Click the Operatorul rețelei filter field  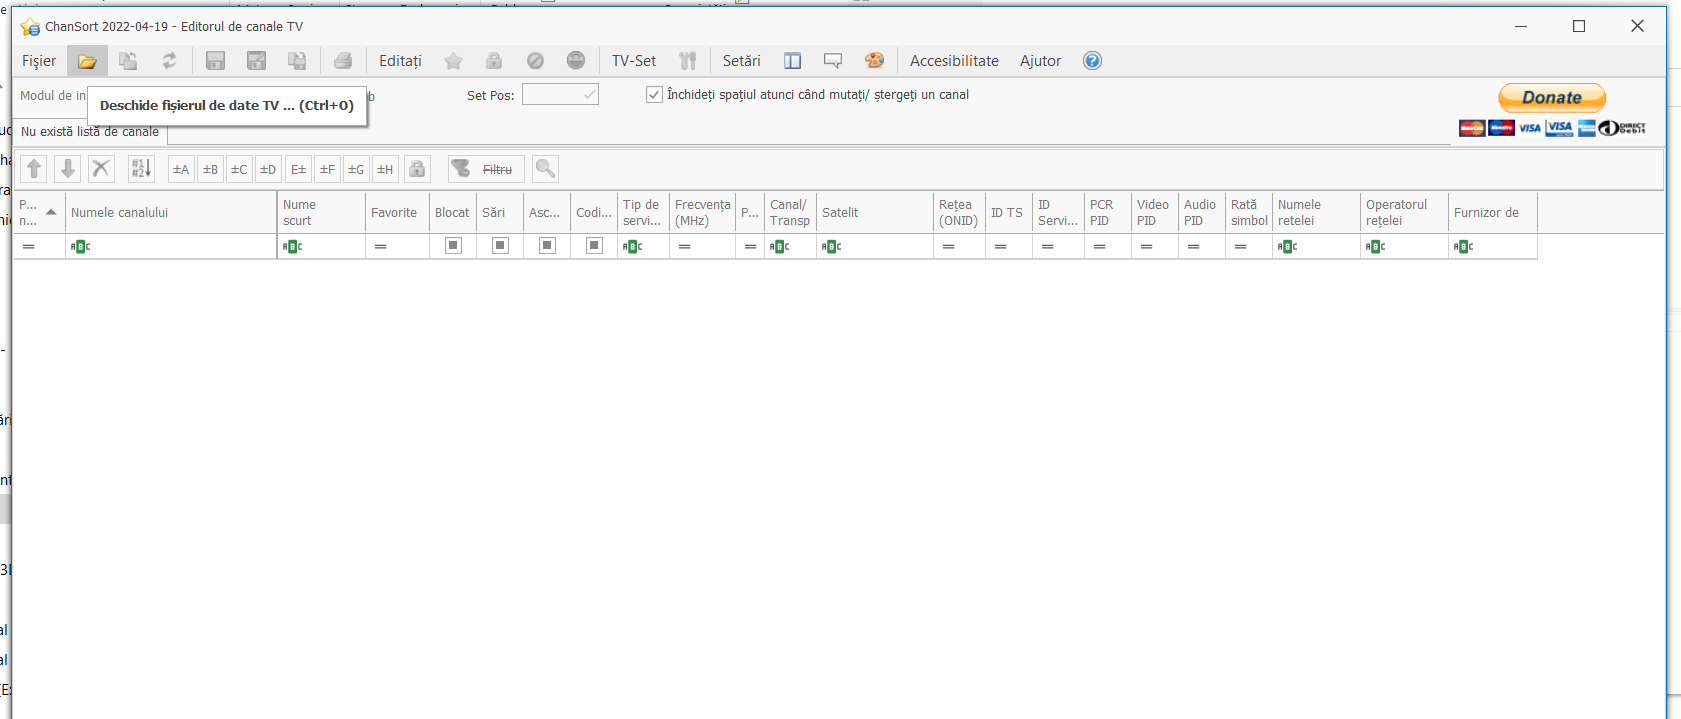point(1404,246)
